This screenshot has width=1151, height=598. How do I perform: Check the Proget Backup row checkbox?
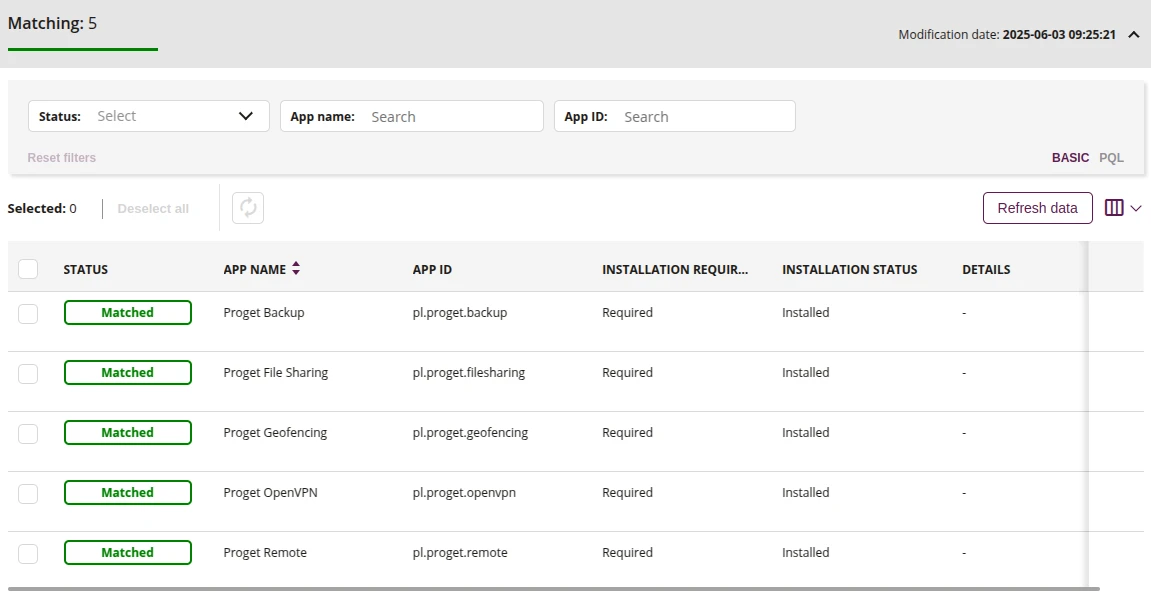tap(28, 314)
